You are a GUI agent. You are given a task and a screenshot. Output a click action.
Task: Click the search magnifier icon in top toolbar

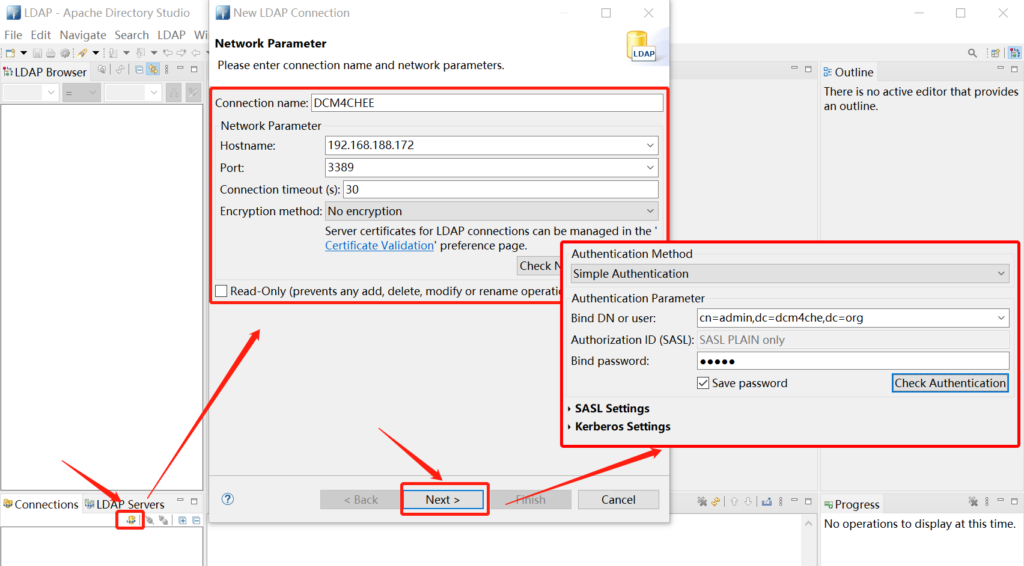click(x=972, y=53)
